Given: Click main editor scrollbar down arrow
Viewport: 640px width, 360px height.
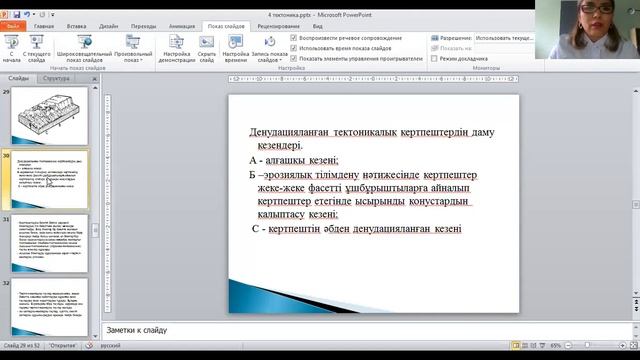Looking at the screenshot, I should click(636, 293).
